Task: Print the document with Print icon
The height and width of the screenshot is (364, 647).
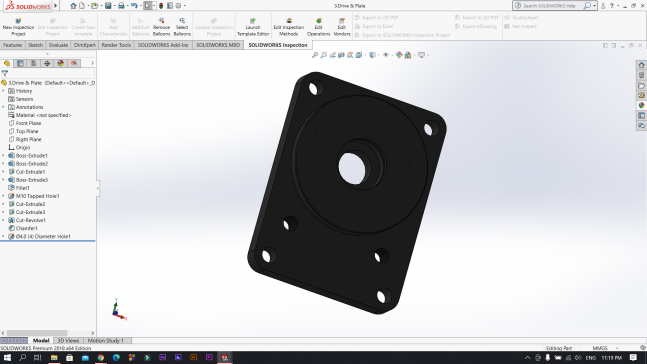Action: [x=121, y=6]
